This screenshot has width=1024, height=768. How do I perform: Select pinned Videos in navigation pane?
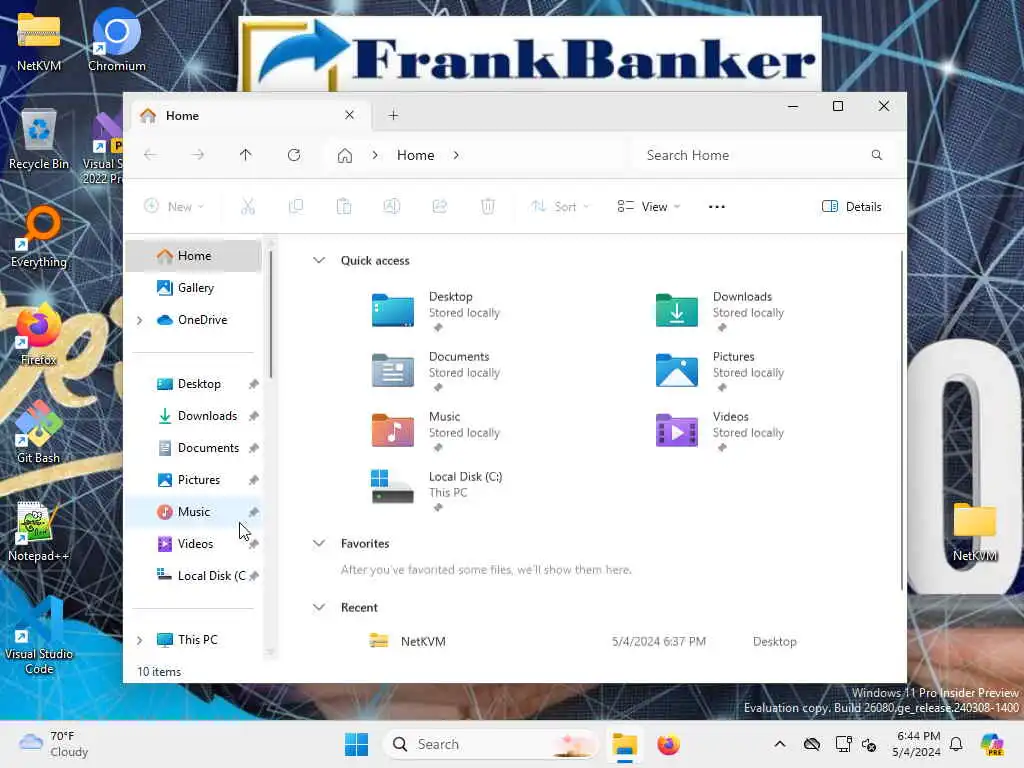pos(194,543)
